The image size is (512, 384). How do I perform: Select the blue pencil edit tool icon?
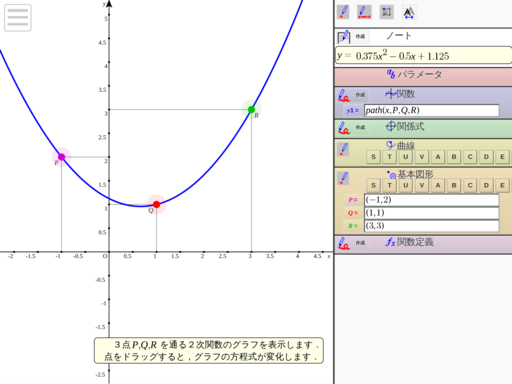coord(343,12)
